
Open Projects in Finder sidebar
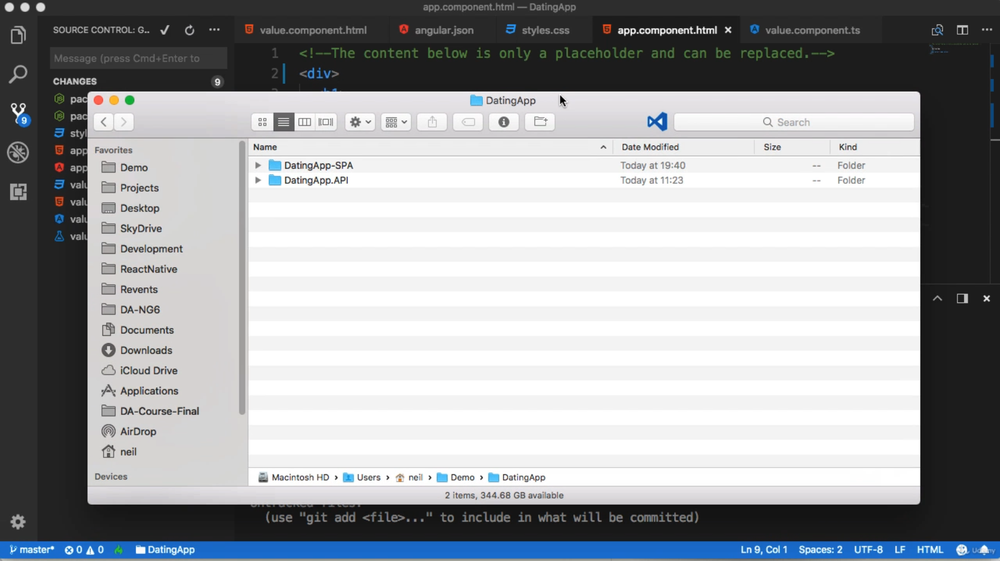point(139,188)
